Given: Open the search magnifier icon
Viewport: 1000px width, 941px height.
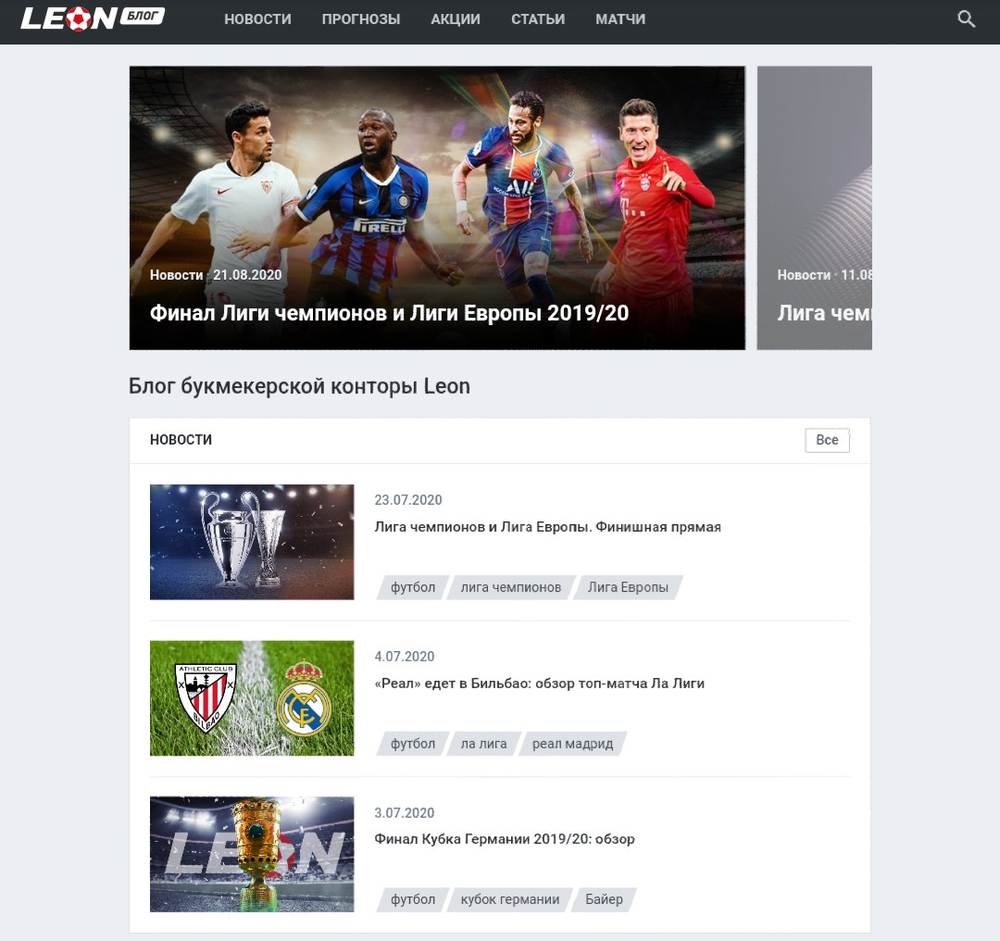Looking at the screenshot, I should pyautogui.click(x=966, y=19).
